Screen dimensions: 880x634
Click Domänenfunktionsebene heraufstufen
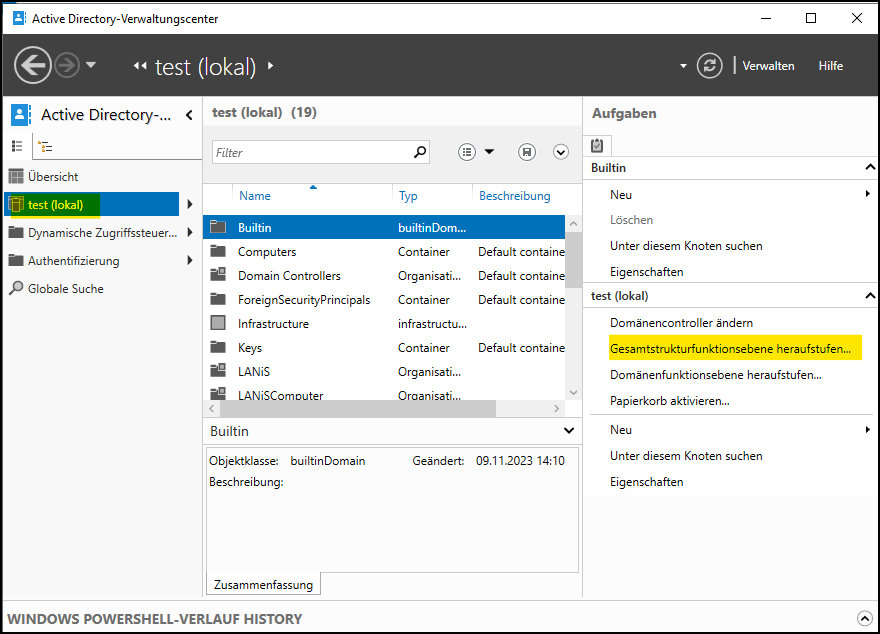(x=716, y=374)
